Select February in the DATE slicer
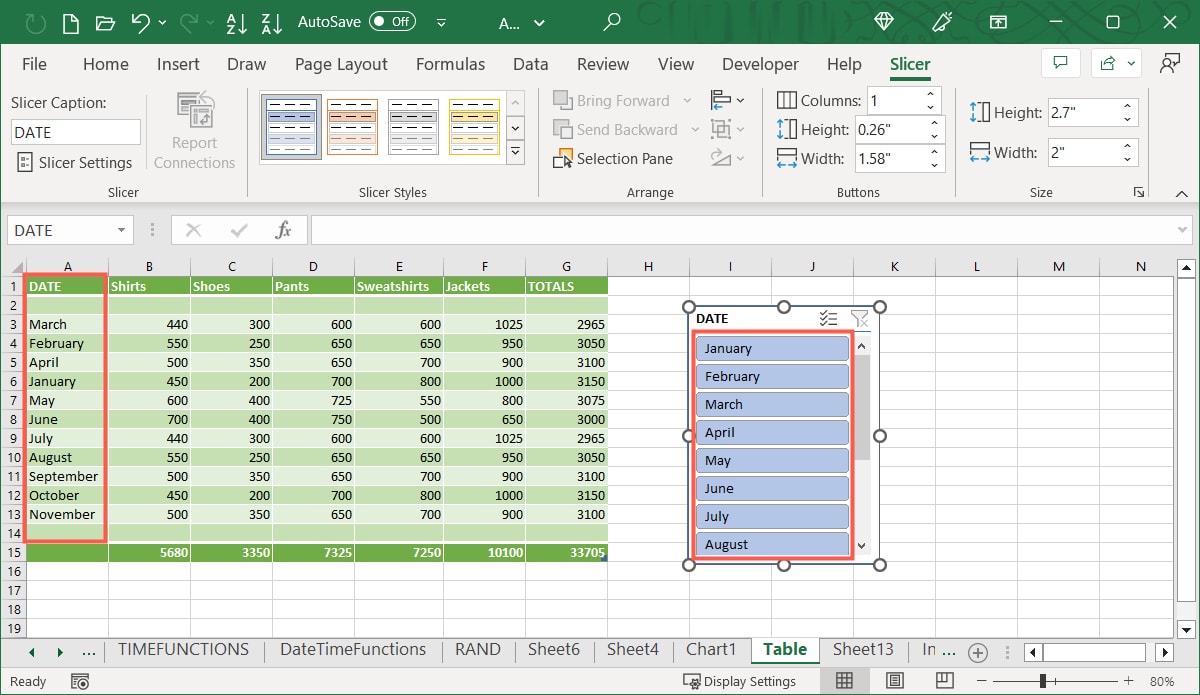This screenshot has width=1200, height=695. [x=770, y=376]
